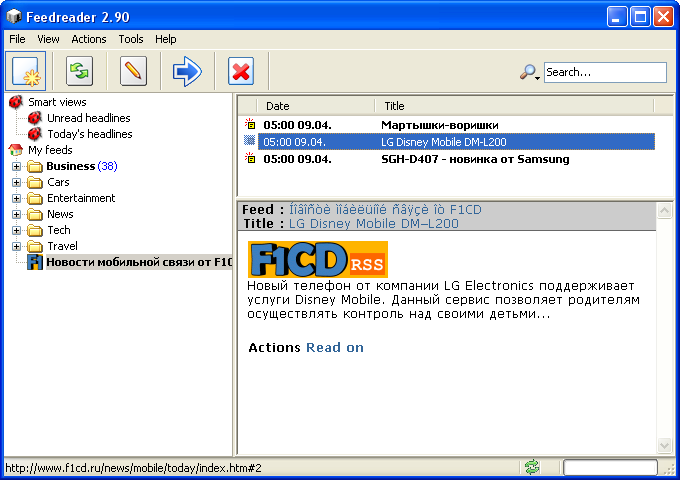Click the new feed toolbar icon

[26, 71]
